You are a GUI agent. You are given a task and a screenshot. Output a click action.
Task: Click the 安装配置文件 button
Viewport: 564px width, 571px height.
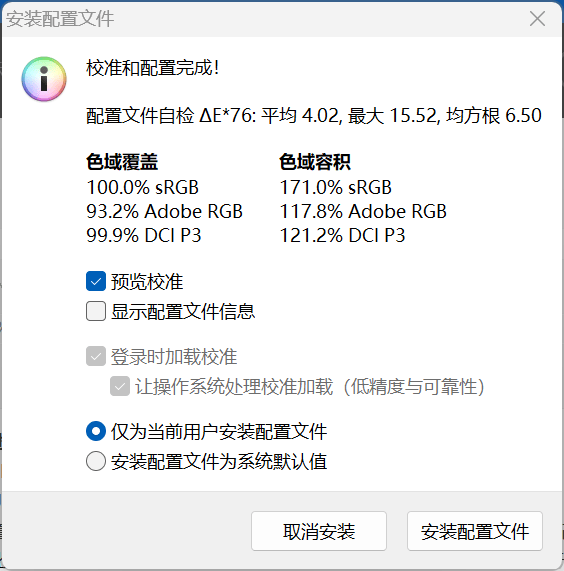tap(475, 531)
